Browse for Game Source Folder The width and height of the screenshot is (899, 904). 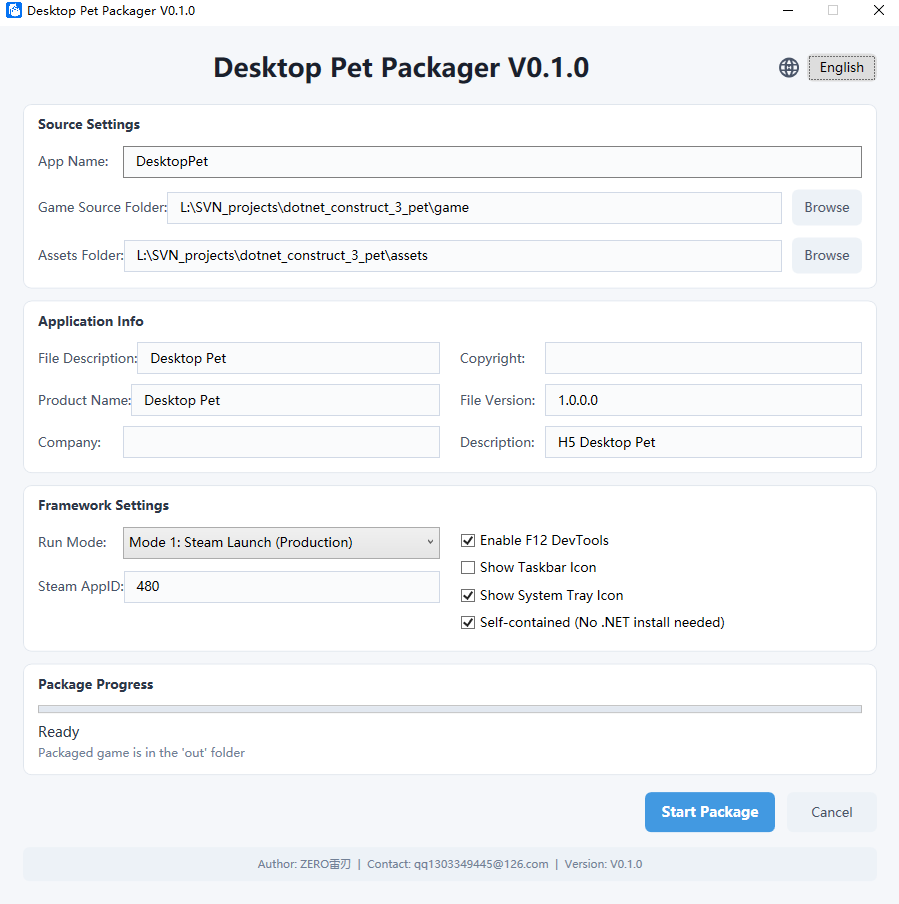826,208
